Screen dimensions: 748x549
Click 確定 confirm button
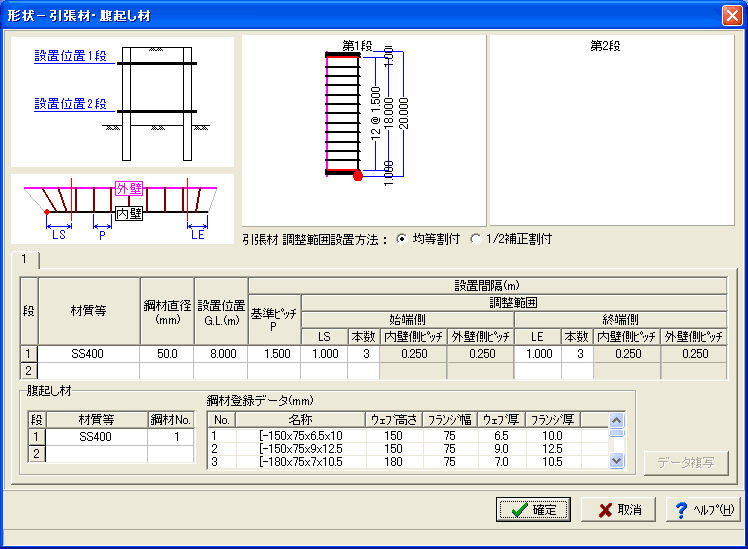coord(533,509)
